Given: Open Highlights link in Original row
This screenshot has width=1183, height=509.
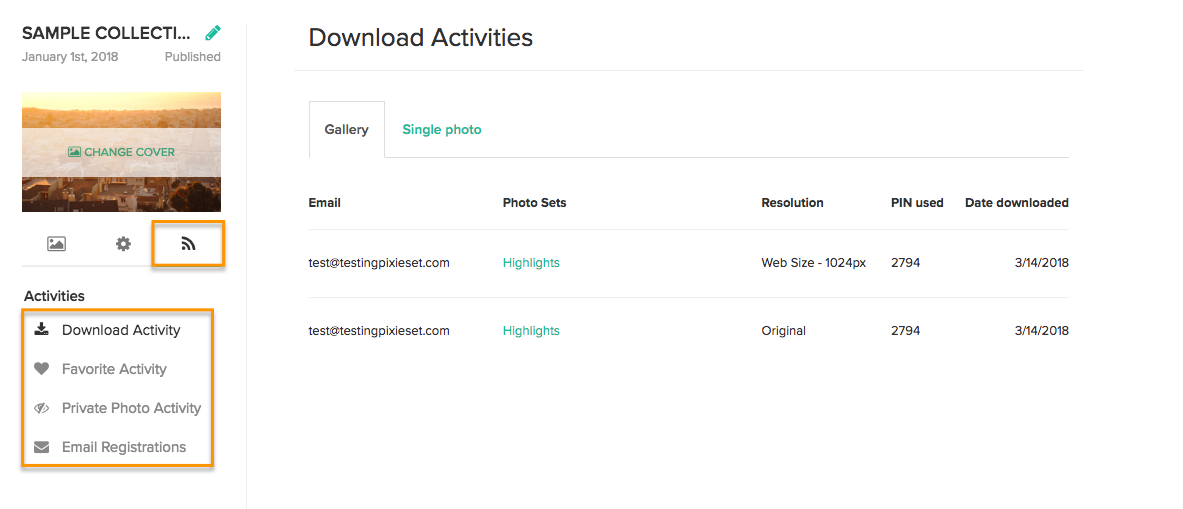Looking at the screenshot, I should point(531,330).
